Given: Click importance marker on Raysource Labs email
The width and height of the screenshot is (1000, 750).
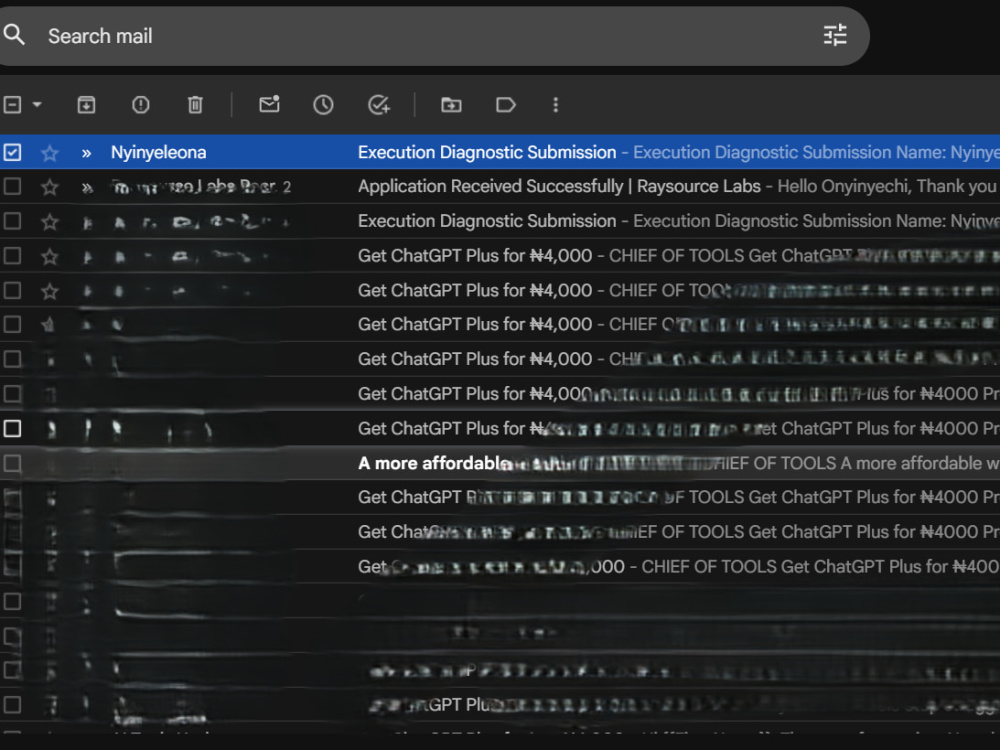Looking at the screenshot, I should click(x=87, y=188).
